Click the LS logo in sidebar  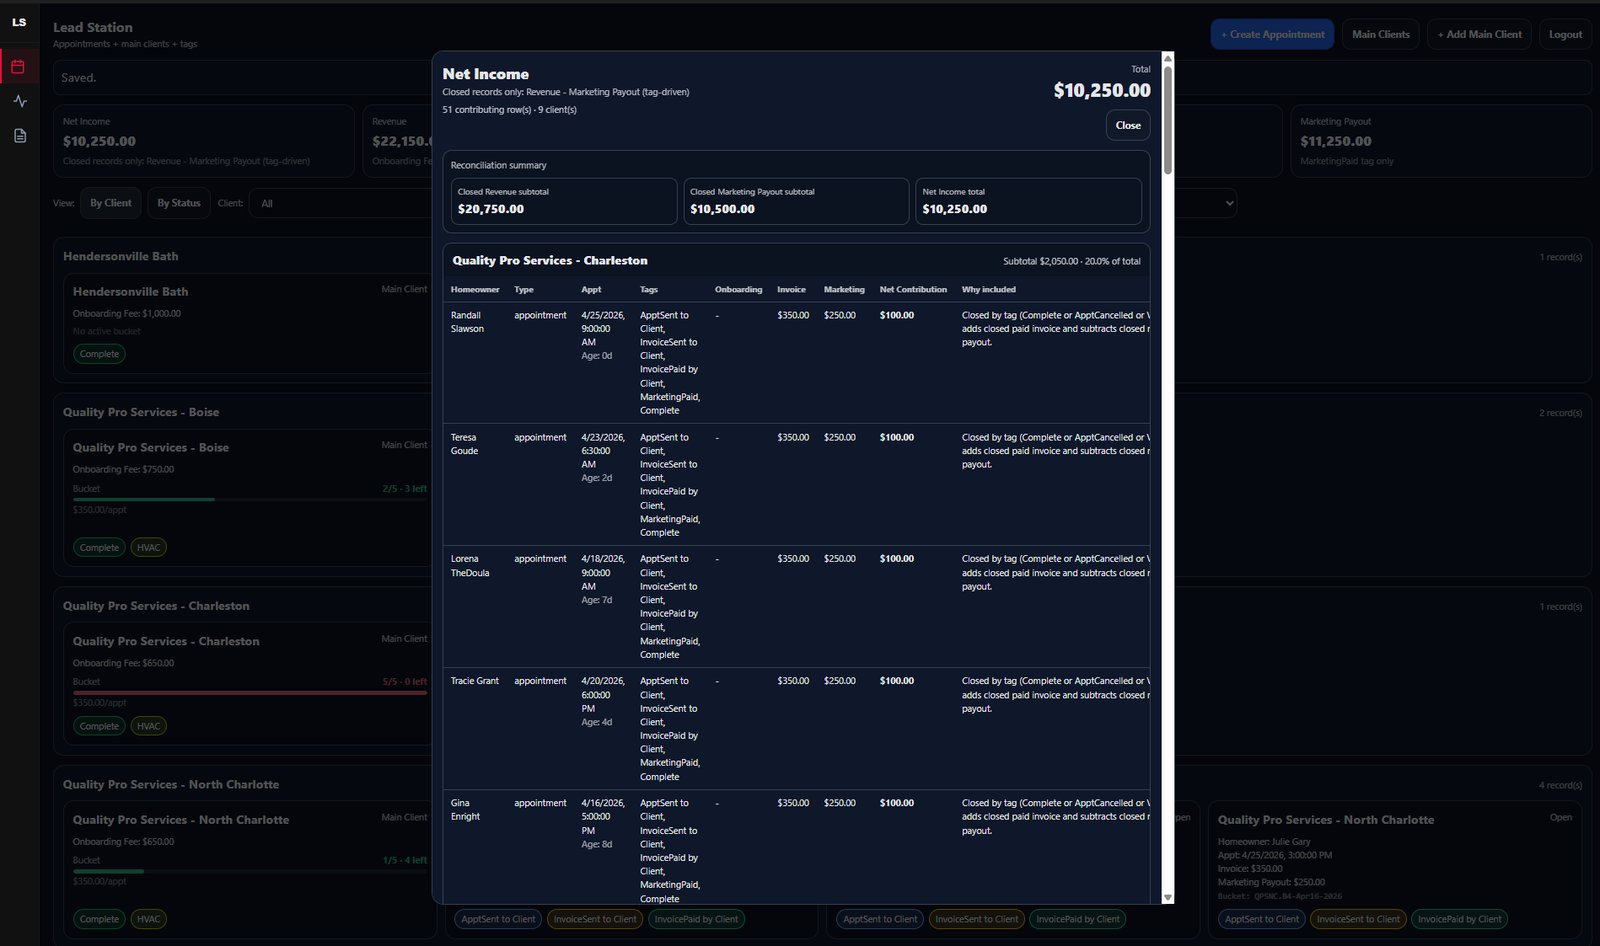point(19,22)
